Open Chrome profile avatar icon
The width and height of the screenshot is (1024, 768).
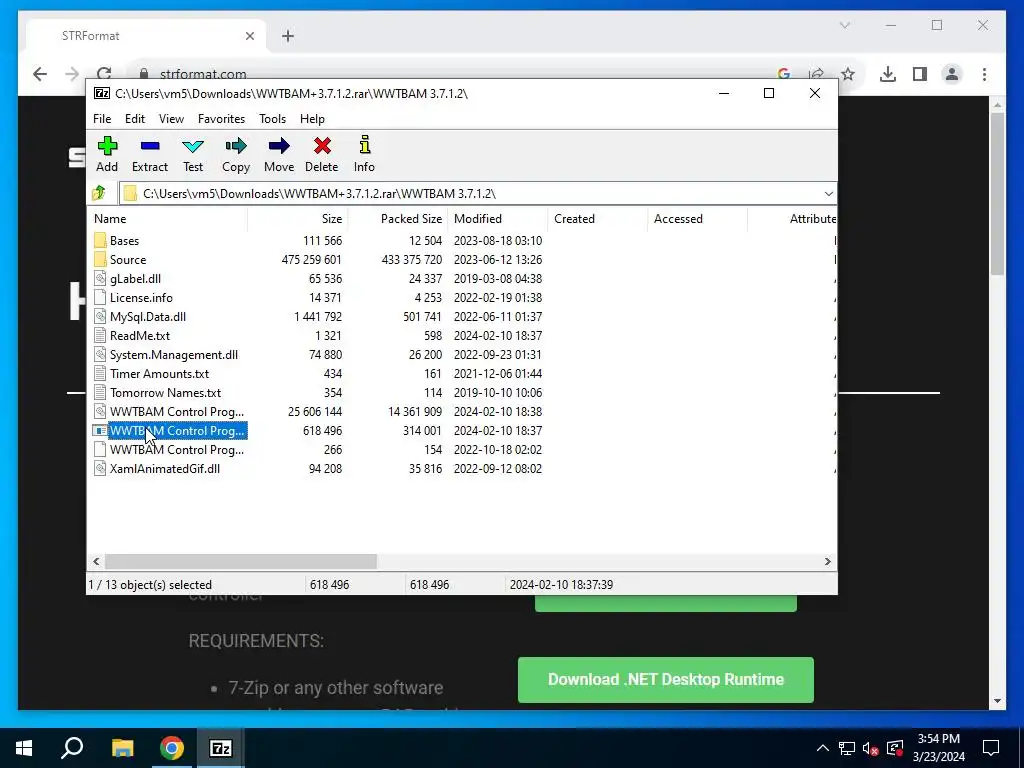(x=952, y=74)
